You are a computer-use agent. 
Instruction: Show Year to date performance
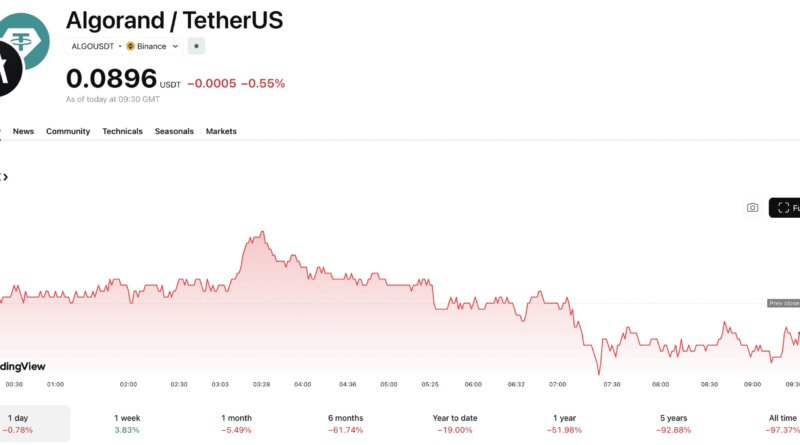click(455, 423)
